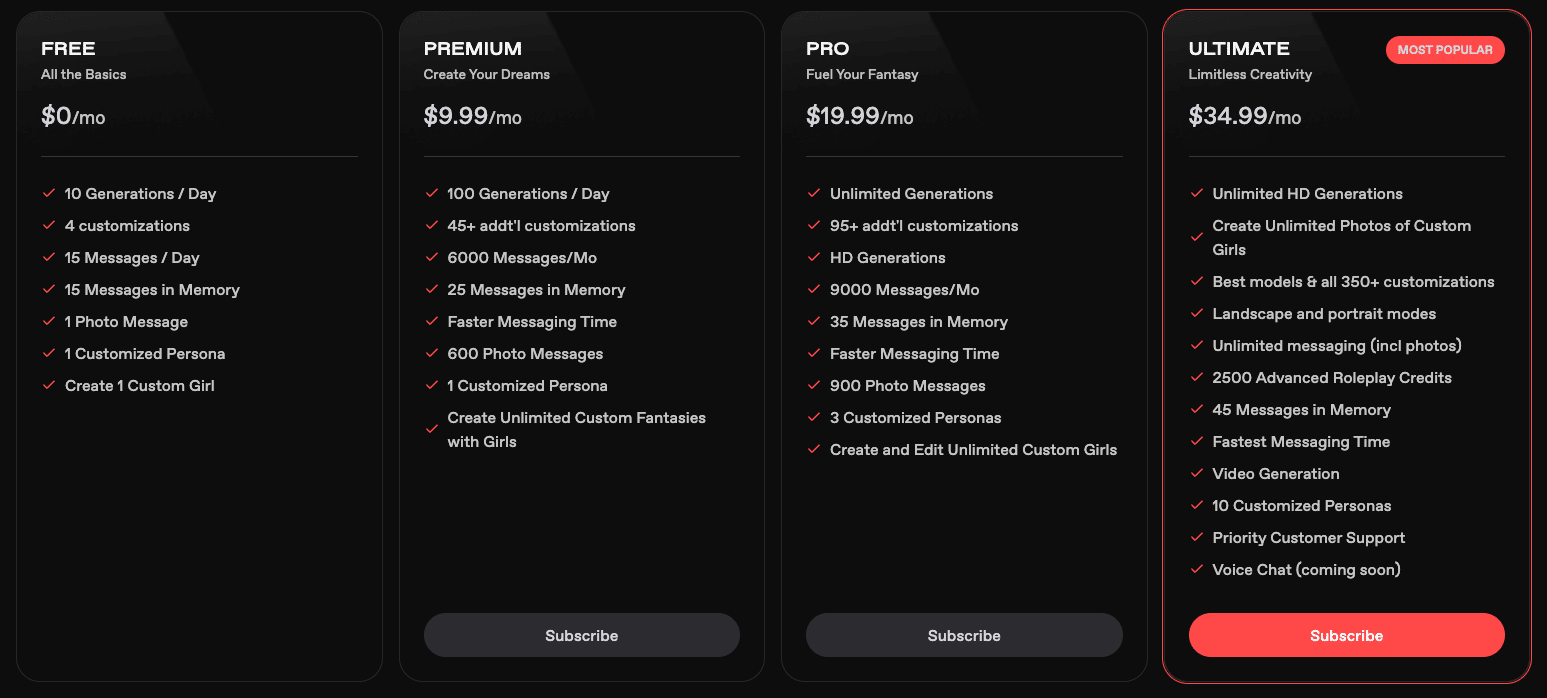Click the FREE plan title
Image resolution: width=1547 pixels, height=698 pixels.
(x=68, y=49)
